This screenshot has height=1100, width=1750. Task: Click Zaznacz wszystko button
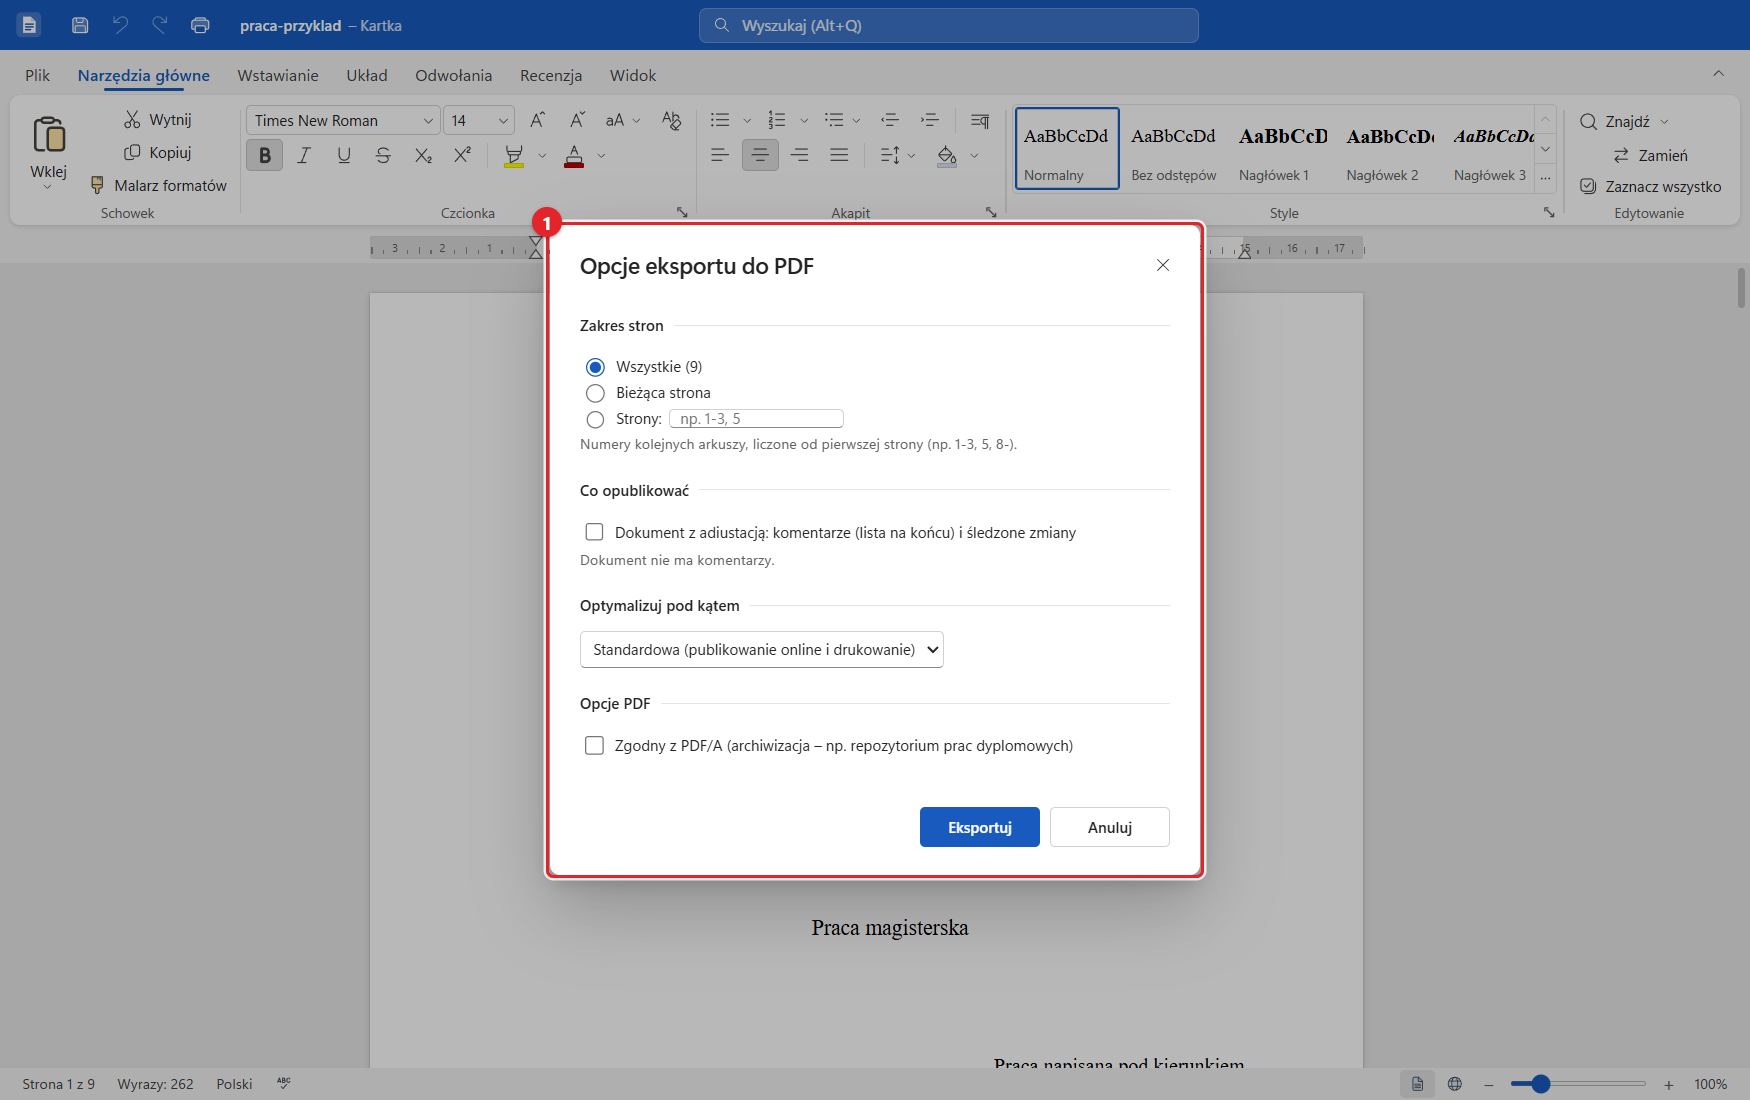click(1650, 186)
